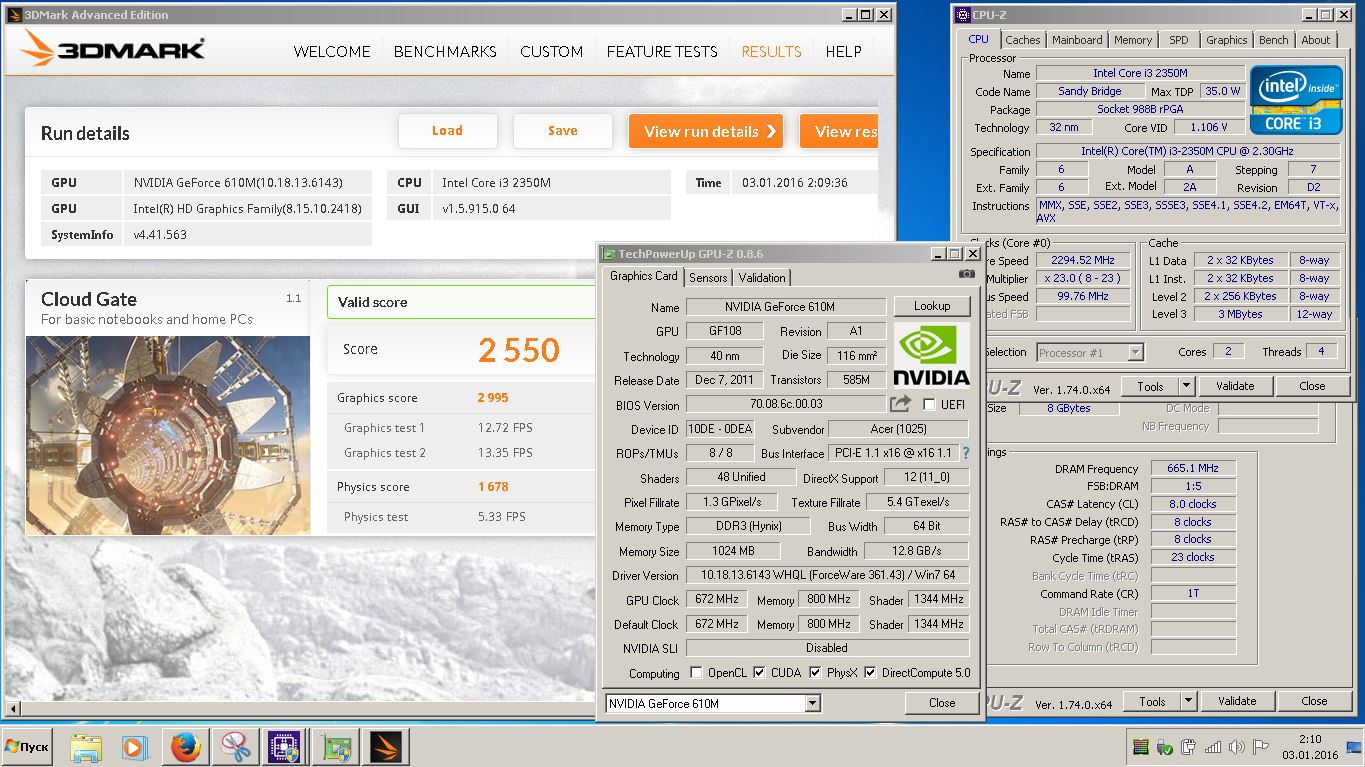This screenshot has width=1365, height=767.
Task: Click the 3DMark title bar app icon
Action: point(15,15)
